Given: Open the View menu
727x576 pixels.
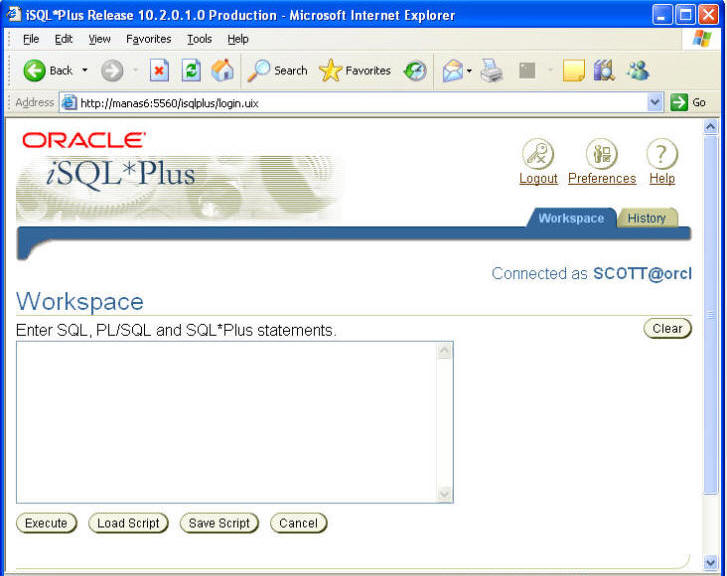Looking at the screenshot, I should (100, 39).
